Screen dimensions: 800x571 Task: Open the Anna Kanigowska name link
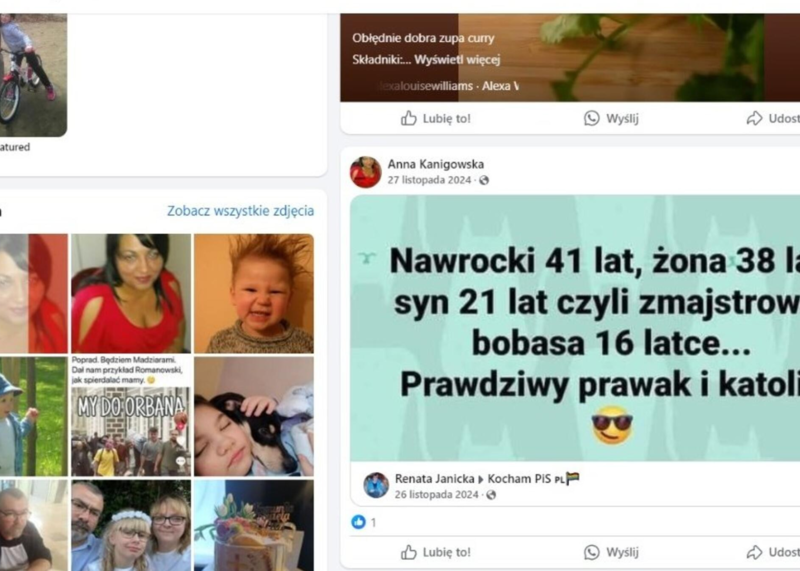436,164
